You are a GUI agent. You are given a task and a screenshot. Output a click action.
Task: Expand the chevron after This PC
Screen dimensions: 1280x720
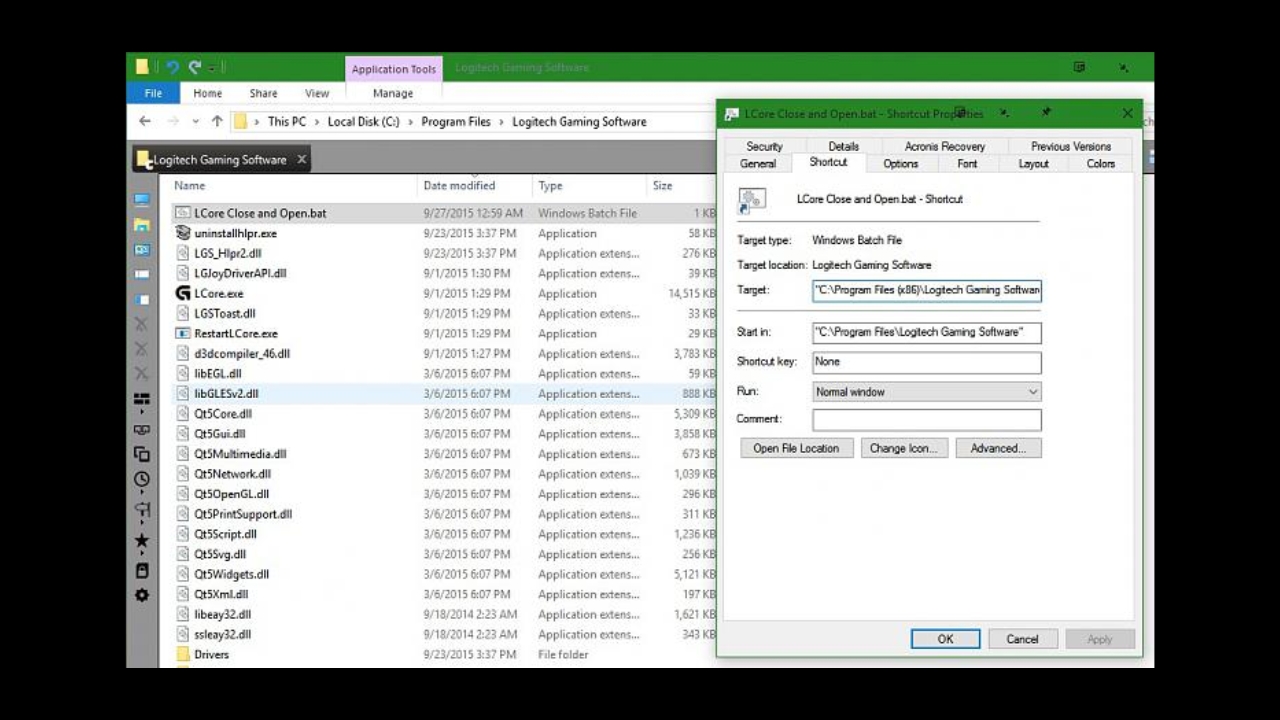317,121
